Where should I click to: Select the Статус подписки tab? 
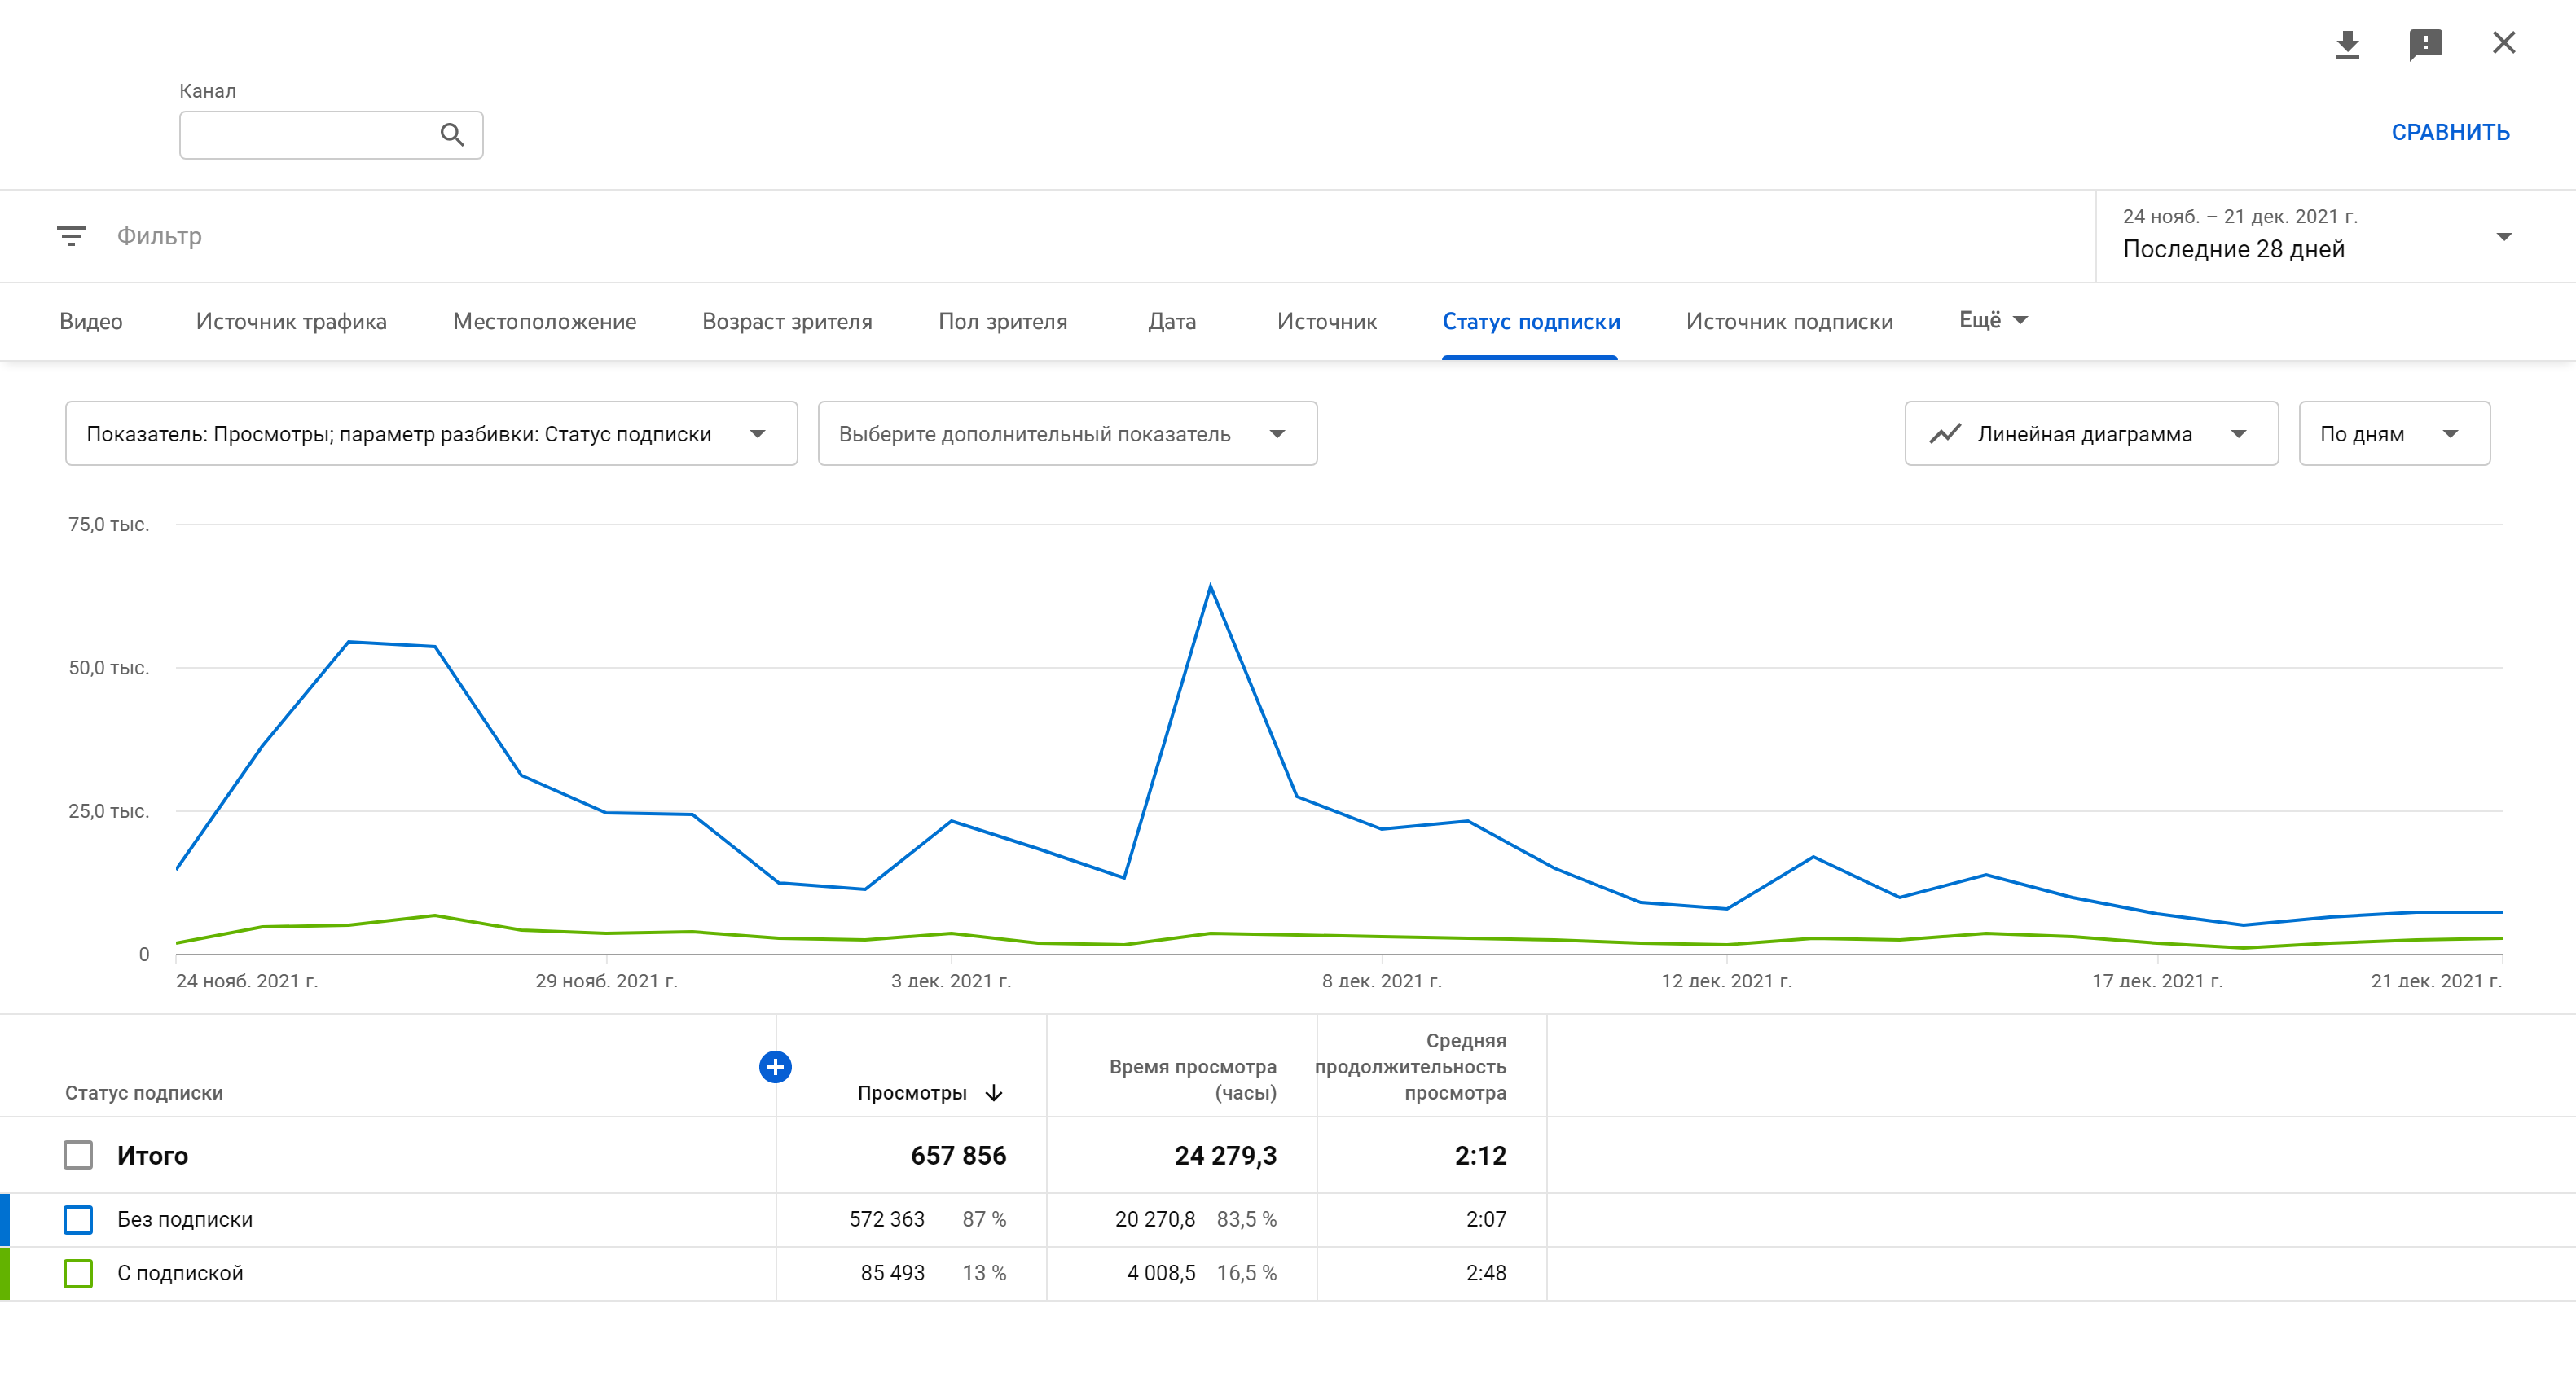point(1530,322)
